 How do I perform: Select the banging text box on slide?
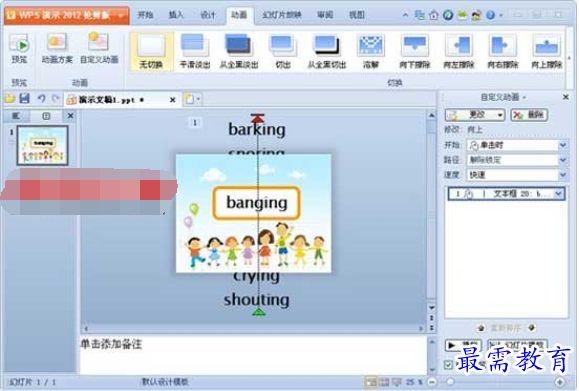[x=256, y=203]
